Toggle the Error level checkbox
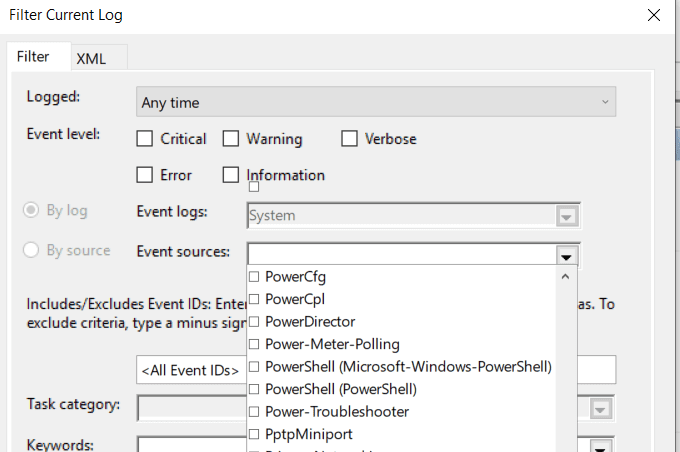 tap(145, 175)
